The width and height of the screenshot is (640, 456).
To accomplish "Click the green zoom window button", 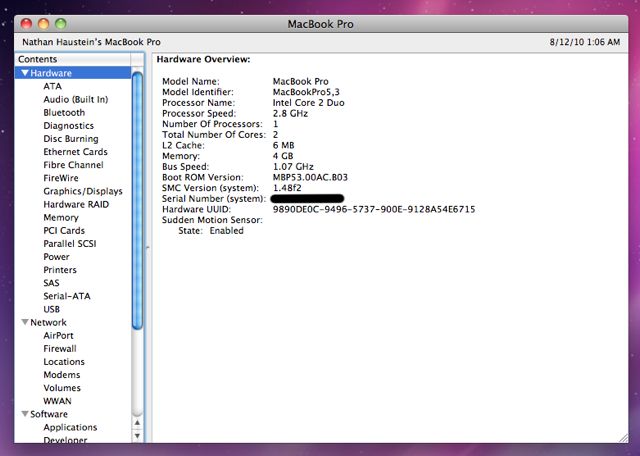I will 61,24.
